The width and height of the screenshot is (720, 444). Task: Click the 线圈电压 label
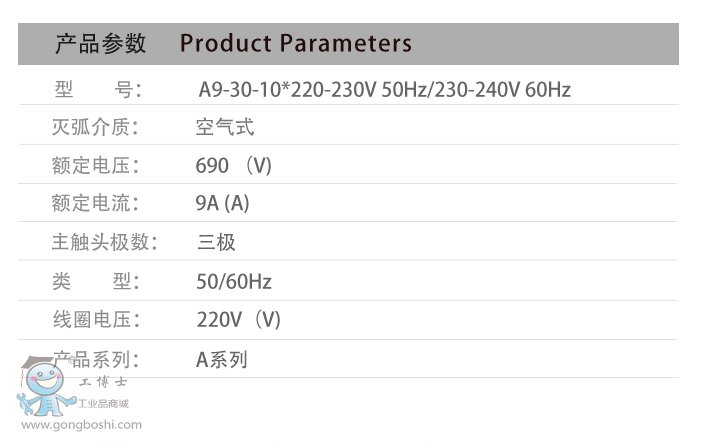(x=96, y=320)
